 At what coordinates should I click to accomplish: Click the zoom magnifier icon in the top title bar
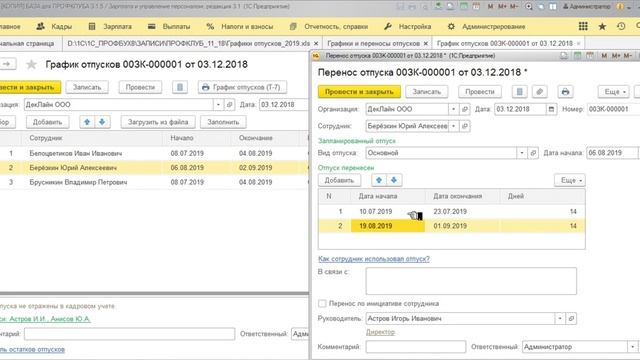point(529,7)
